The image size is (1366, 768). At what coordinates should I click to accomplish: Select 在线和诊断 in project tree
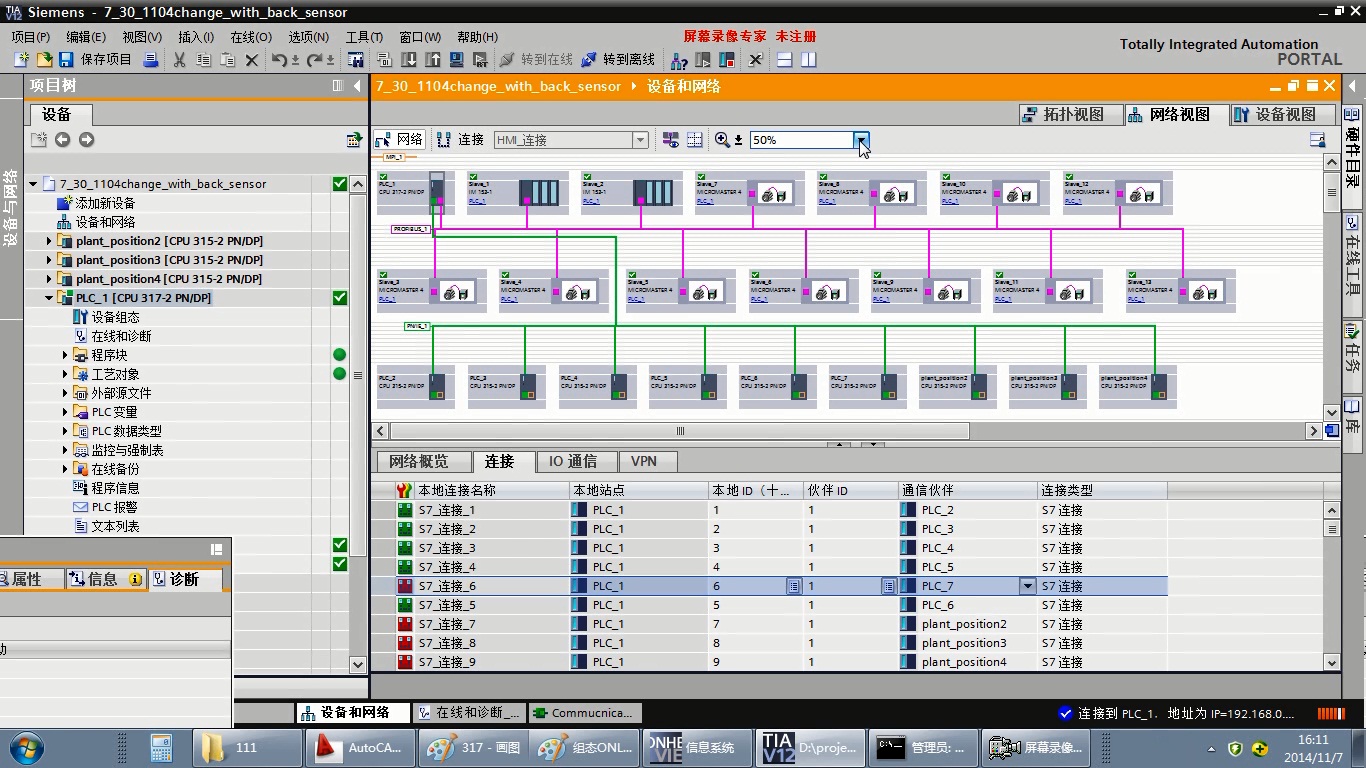pyautogui.click(x=121, y=336)
